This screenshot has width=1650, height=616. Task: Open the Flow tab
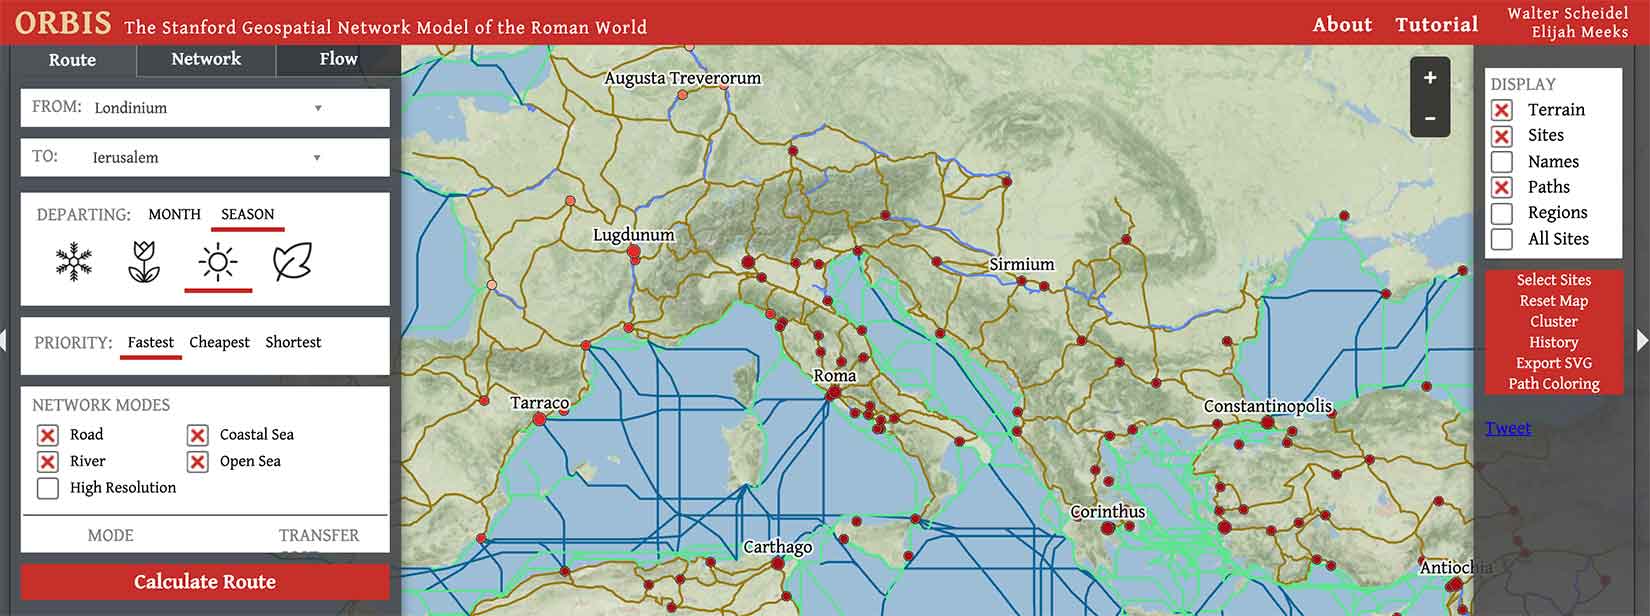(x=338, y=59)
